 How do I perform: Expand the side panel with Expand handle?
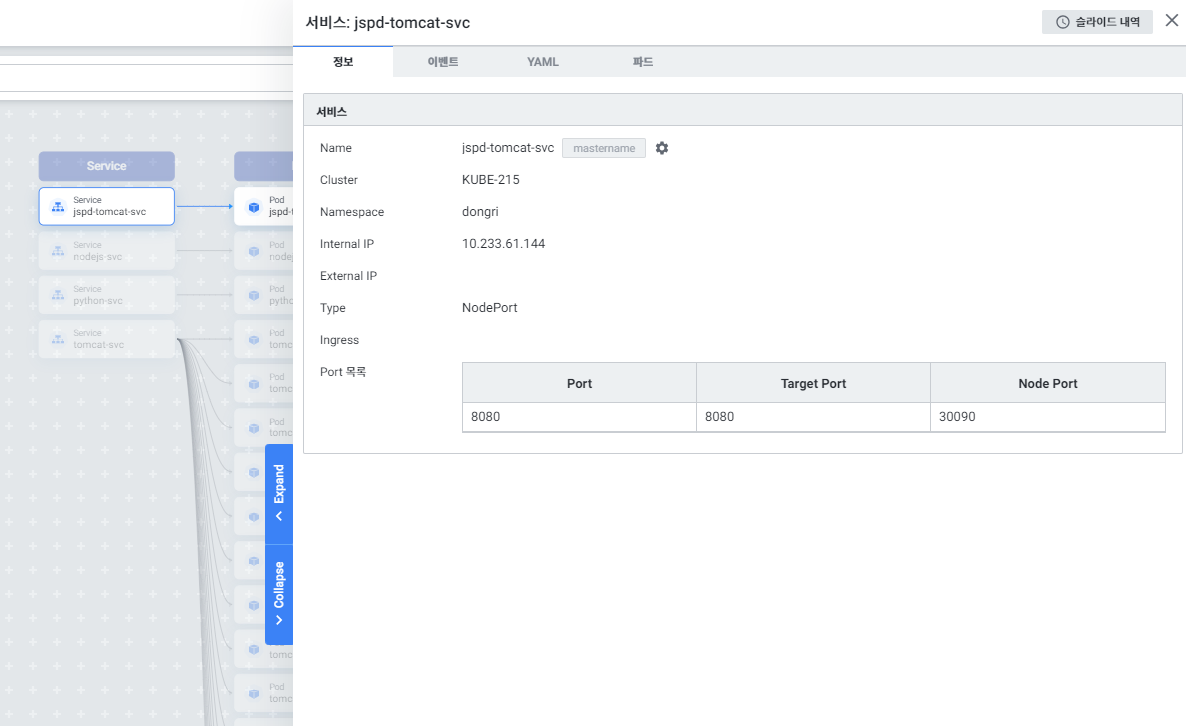coord(279,494)
